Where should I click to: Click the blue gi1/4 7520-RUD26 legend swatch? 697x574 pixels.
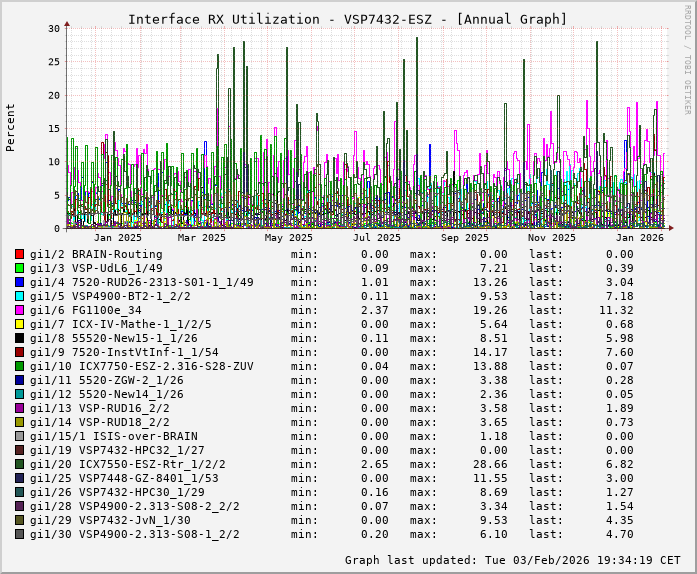(19, 282)
